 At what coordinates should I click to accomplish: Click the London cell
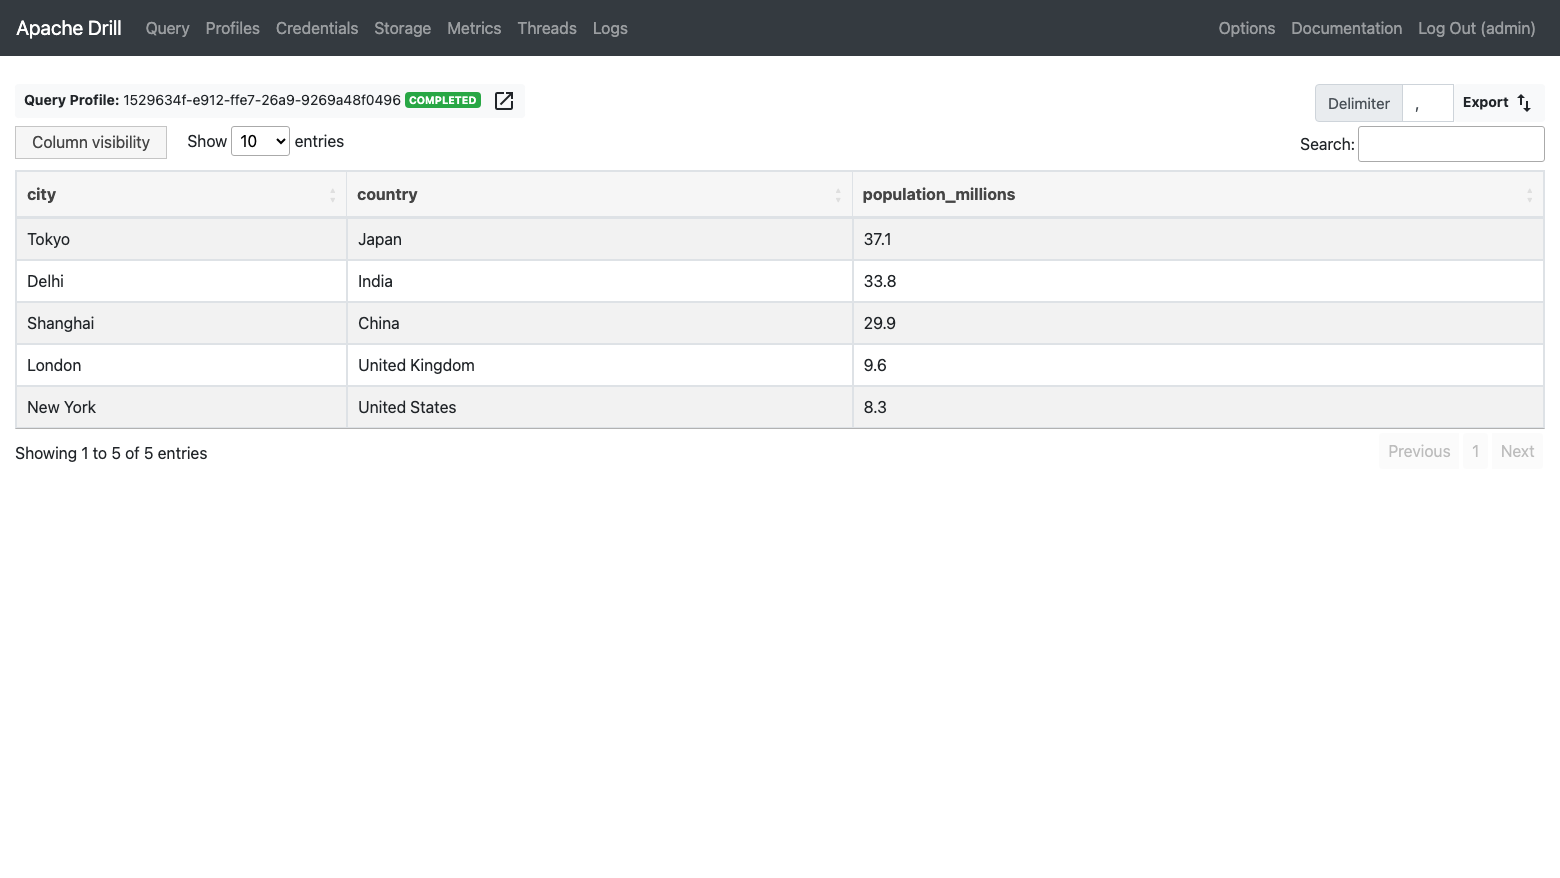[x=181, y=365]
